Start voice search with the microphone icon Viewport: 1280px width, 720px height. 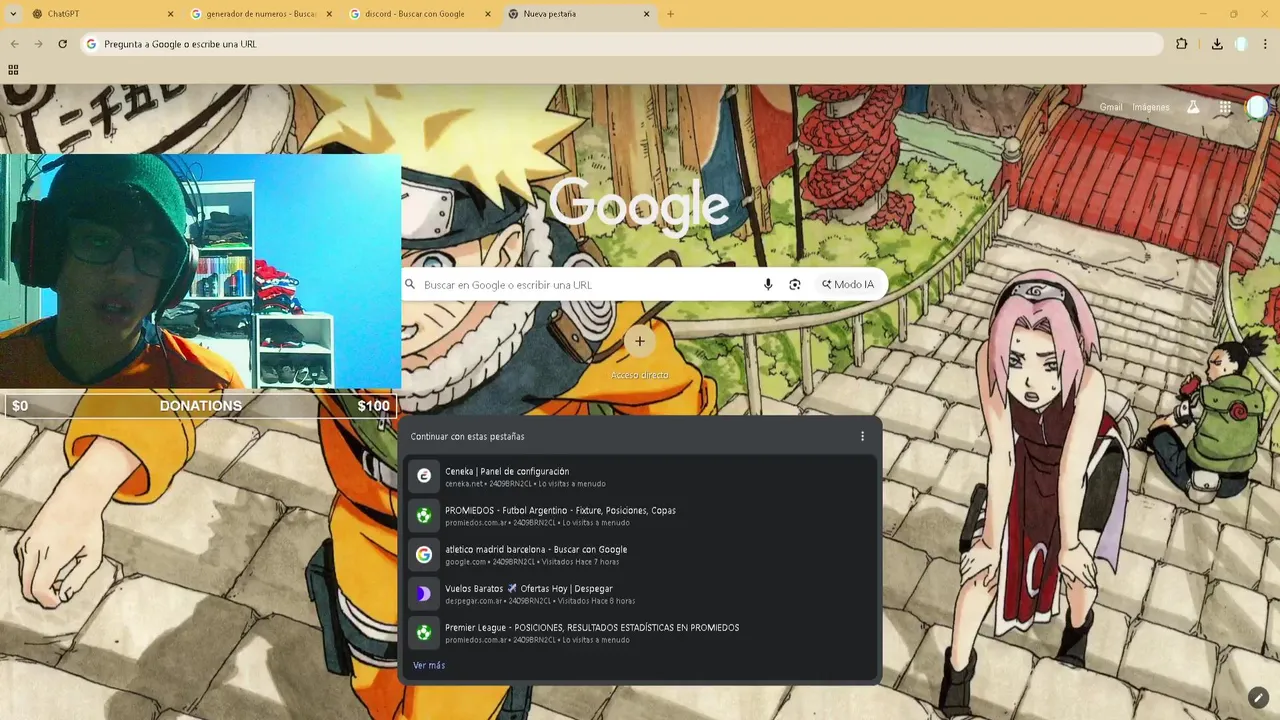click(768, 284)
